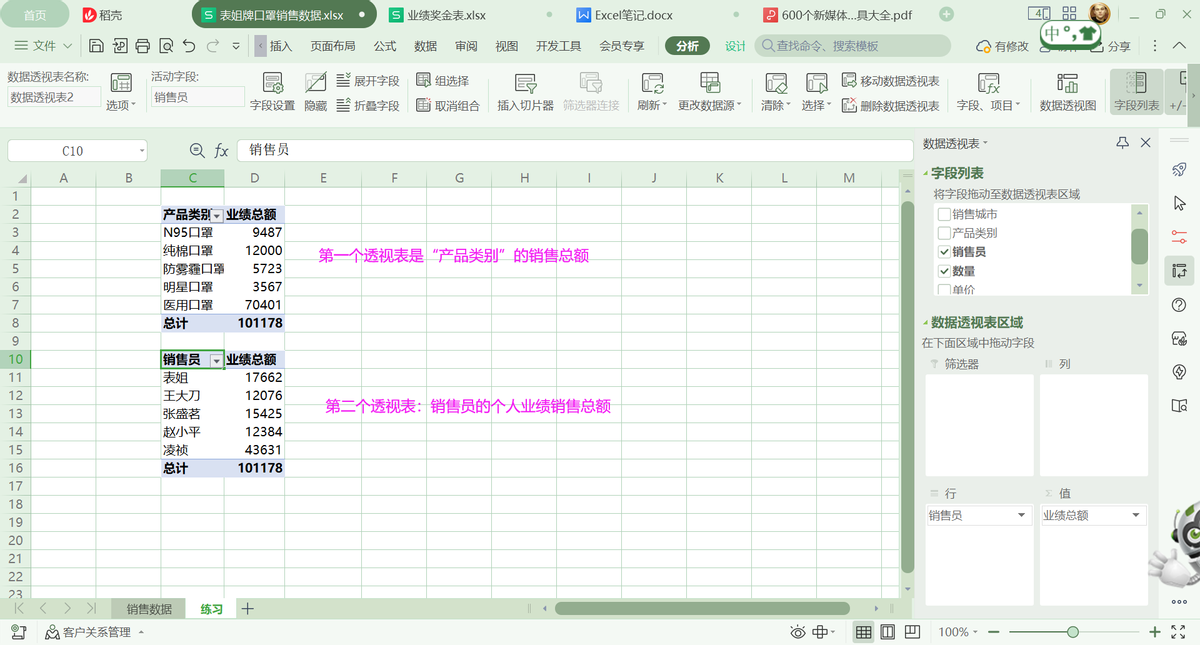The width and height of the screenshot is (1200, 645).
Task: Open 数据透视图 pivot chart
Action: [1068, 92]
